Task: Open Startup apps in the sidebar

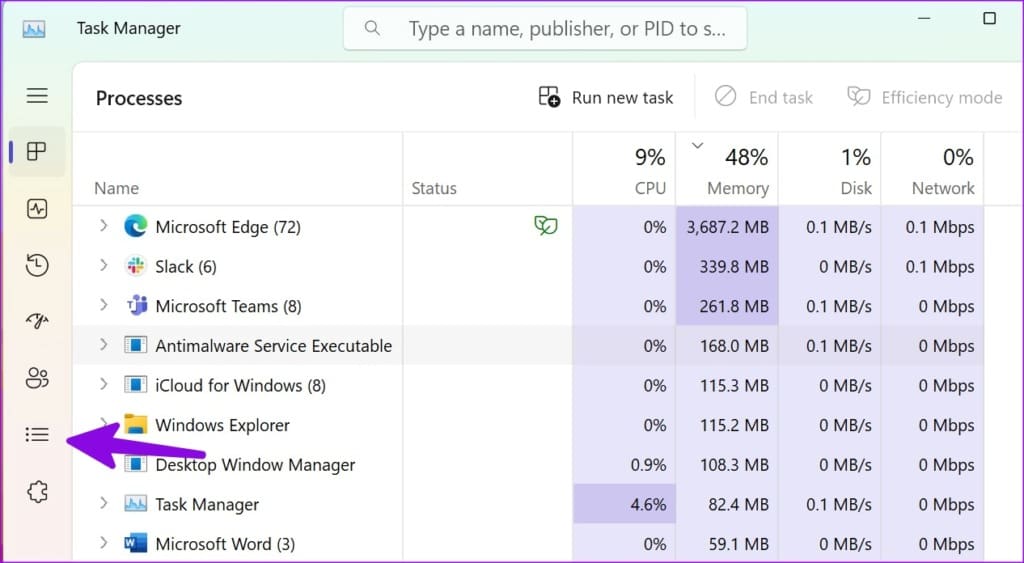Action: pos(37,321)
